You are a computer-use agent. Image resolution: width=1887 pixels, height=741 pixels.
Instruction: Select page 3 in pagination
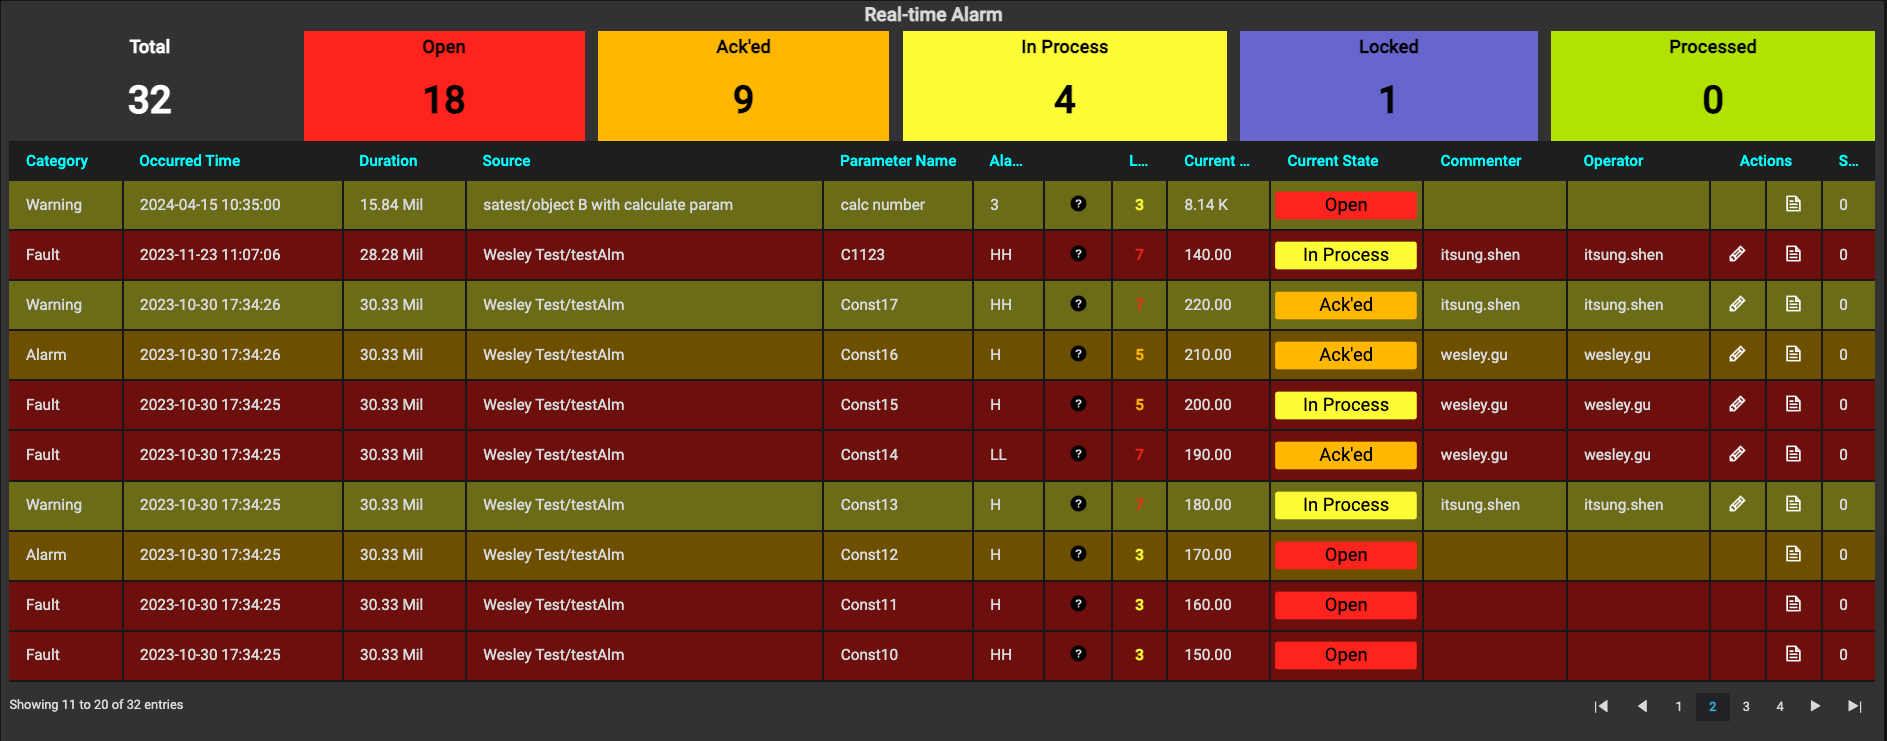coord(1746,706)
